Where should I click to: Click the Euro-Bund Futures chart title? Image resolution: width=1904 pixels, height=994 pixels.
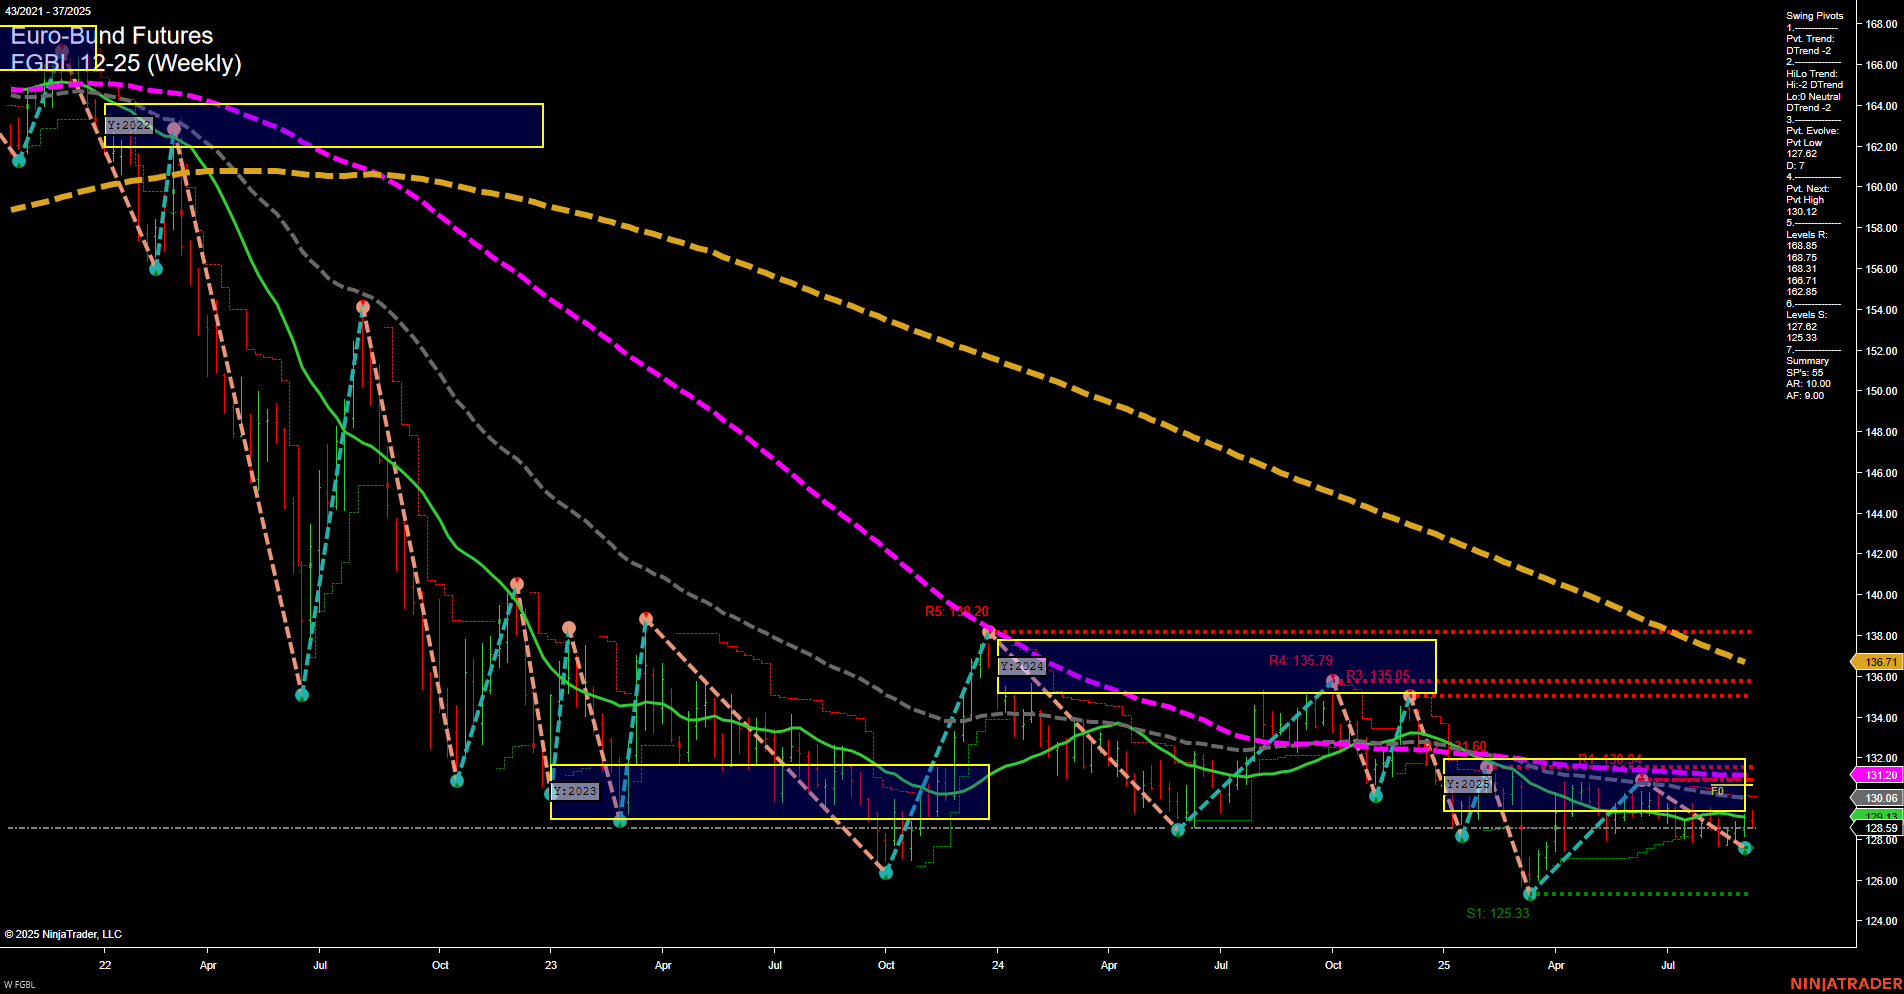pyautogui.click(x=111, y=36)
